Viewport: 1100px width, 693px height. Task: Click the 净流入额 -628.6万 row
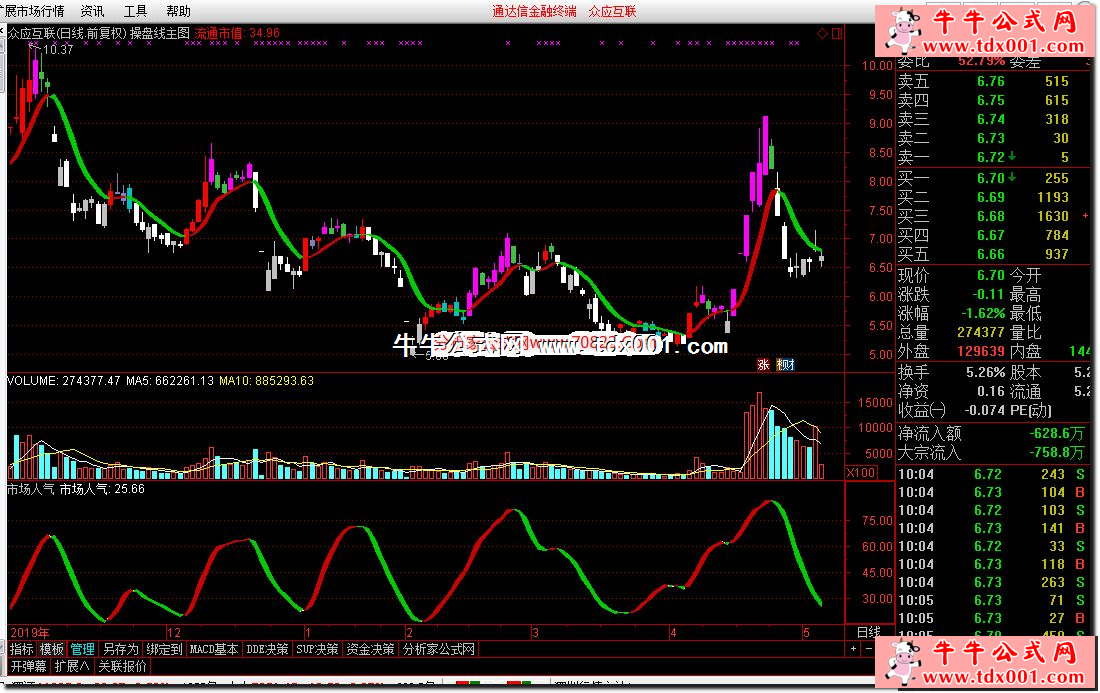tap(991, 433)
